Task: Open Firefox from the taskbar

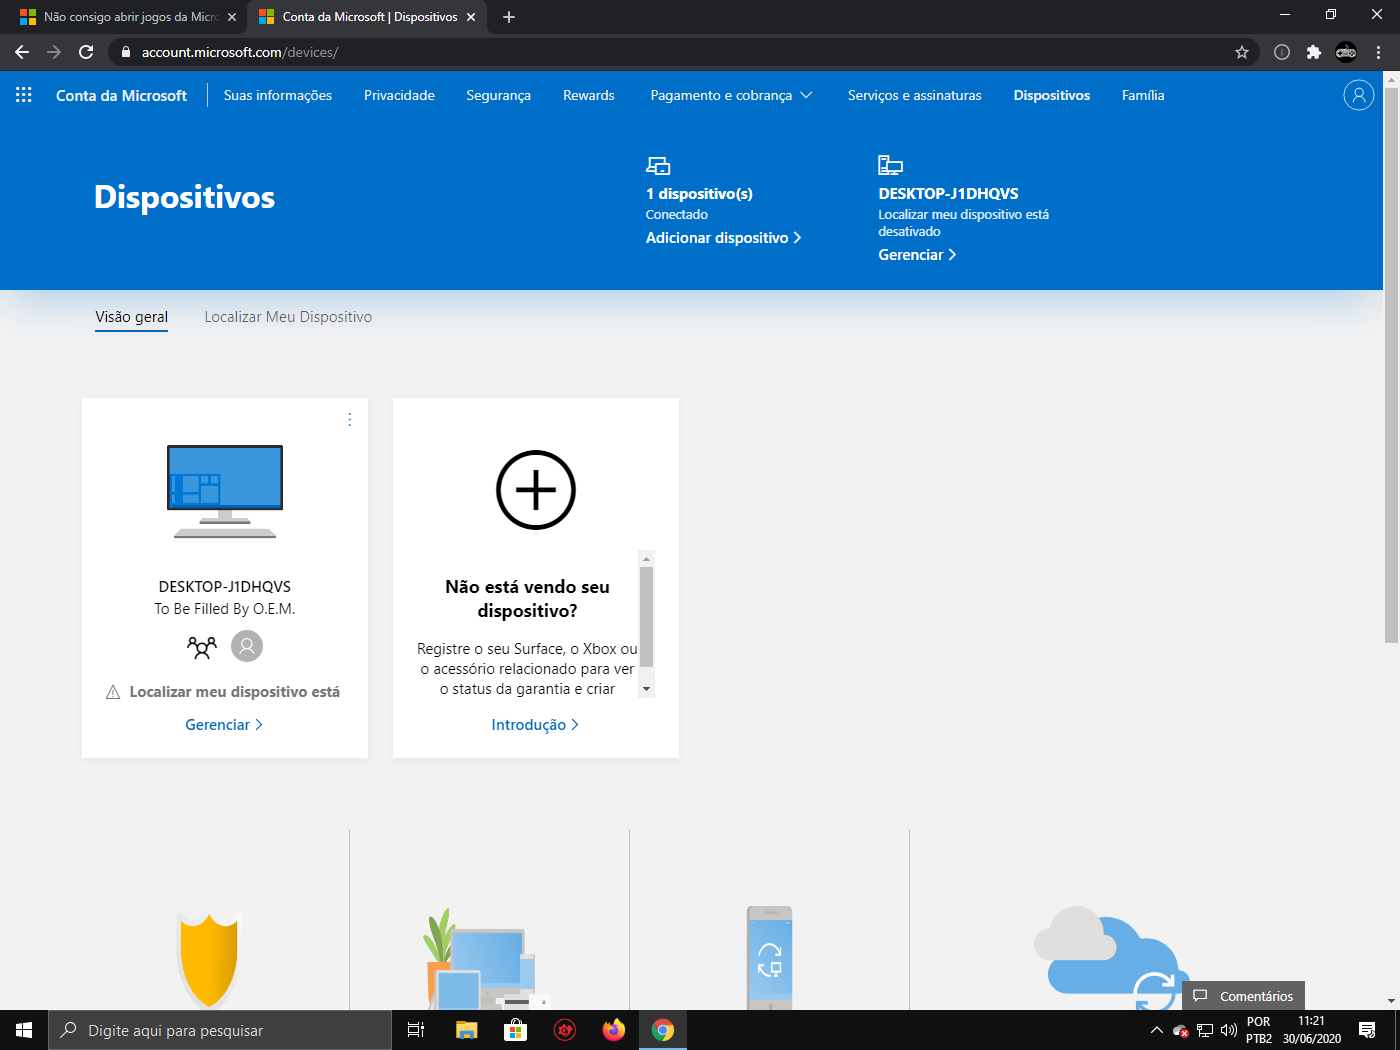Action: [613, 1030]
